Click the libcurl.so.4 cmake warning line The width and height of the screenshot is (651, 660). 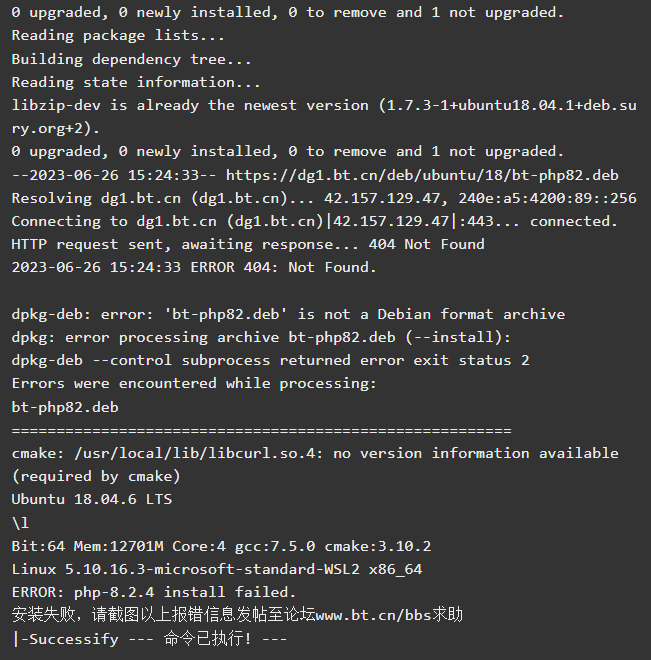tap(315, 465)
